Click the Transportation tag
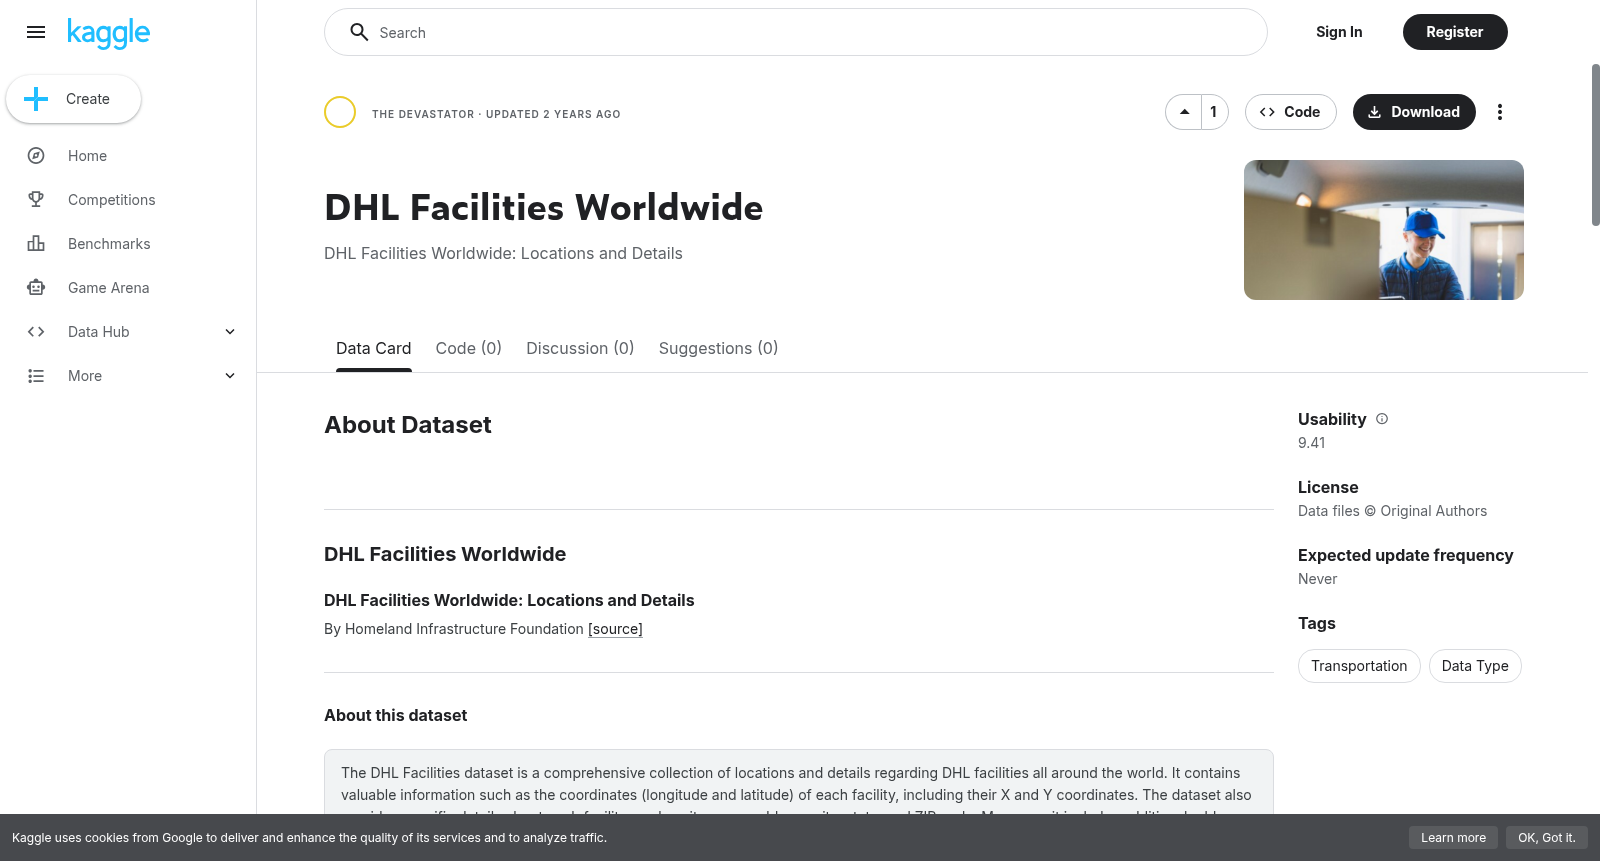Image resolution: width=1600 pixels, height=861 pixels. [x=1359, y=666]
